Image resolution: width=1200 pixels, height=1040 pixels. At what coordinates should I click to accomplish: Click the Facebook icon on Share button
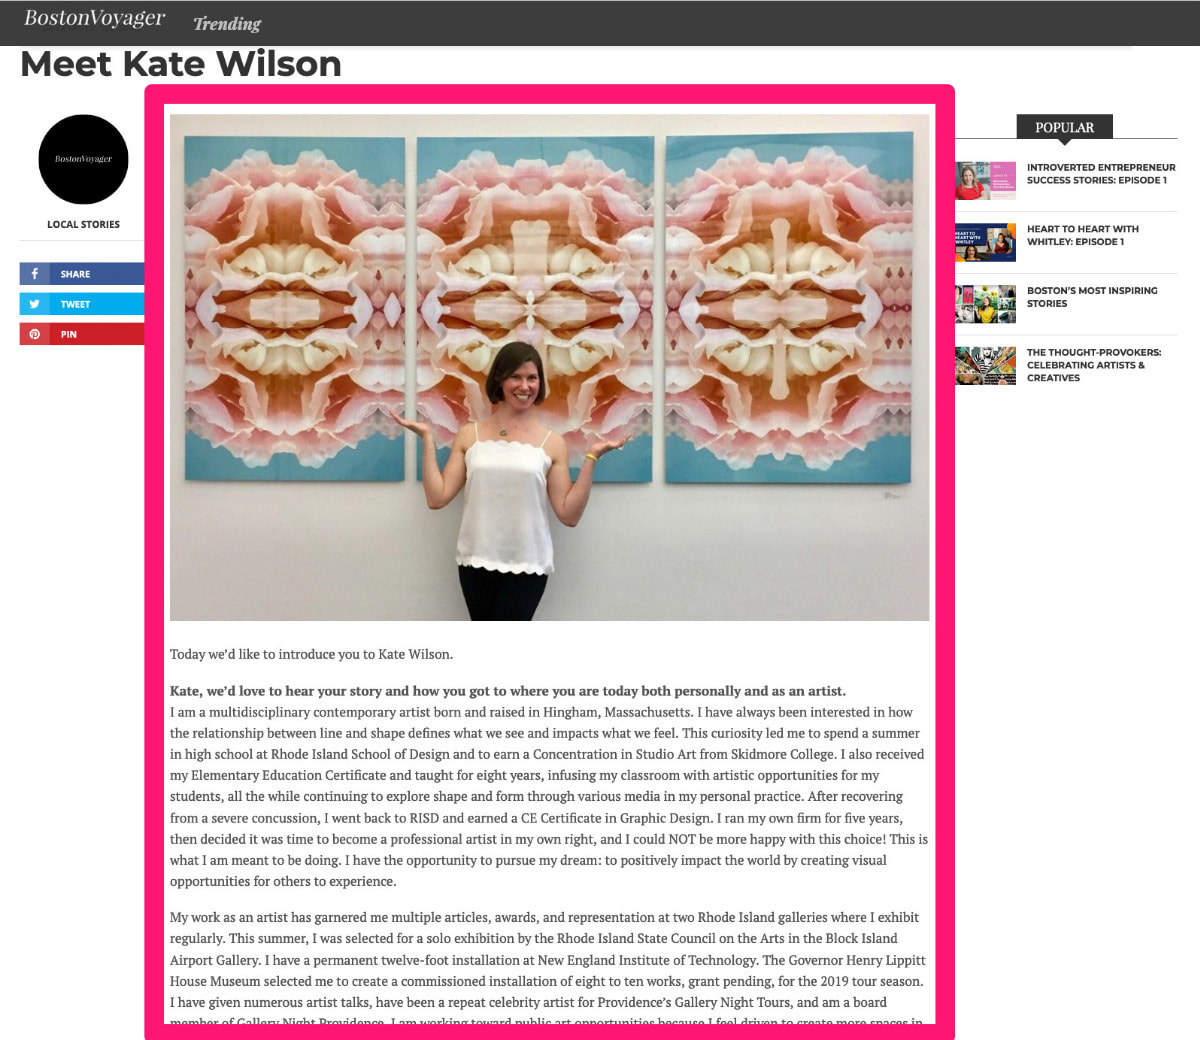[34, 274]
